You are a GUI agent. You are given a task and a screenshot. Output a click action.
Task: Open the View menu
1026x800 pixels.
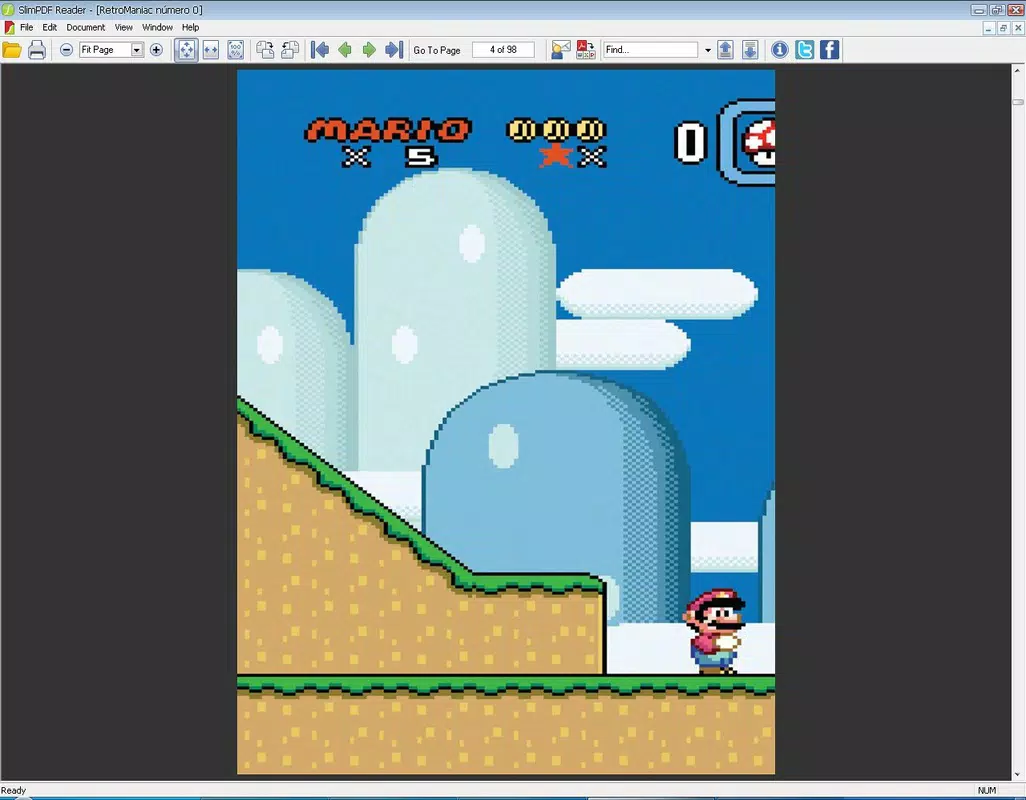(x=124, y=27)
